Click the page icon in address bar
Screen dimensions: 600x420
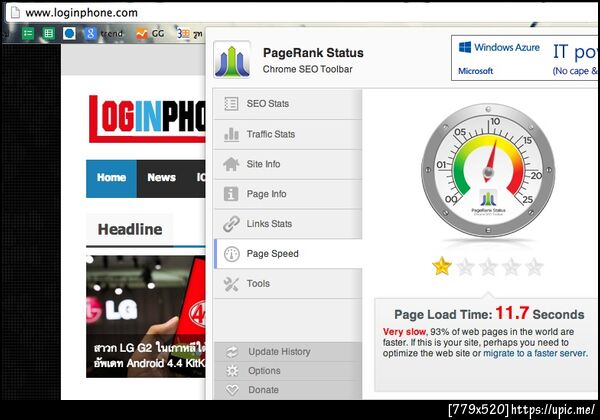click(15, 13)
